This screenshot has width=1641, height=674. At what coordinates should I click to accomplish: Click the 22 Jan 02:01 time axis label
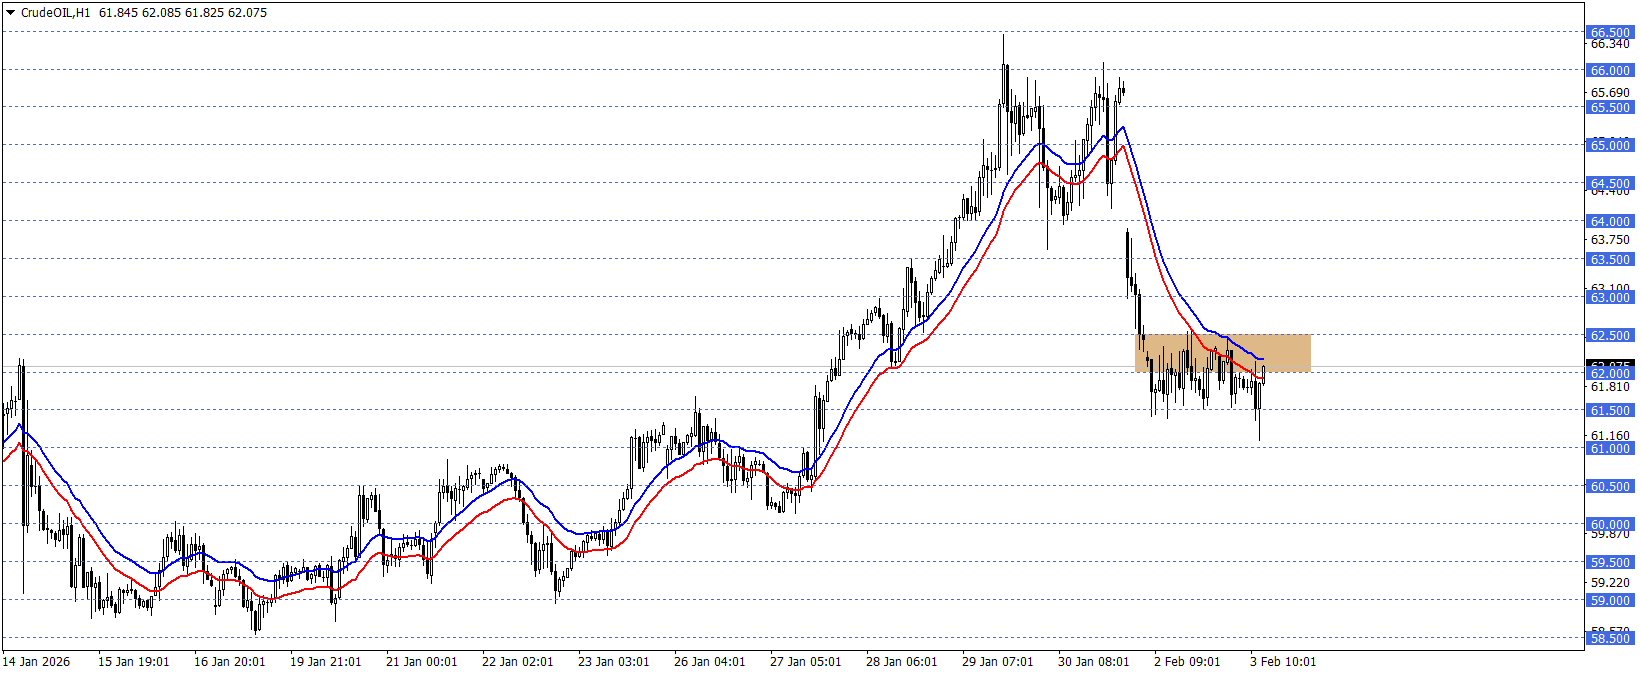(517, 661)
